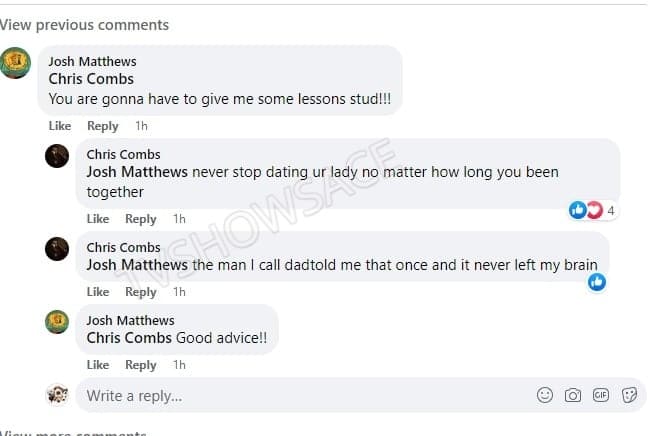662x436 pixels.
Task: Reply to the man I call dad comment
Action: point(141,292)
